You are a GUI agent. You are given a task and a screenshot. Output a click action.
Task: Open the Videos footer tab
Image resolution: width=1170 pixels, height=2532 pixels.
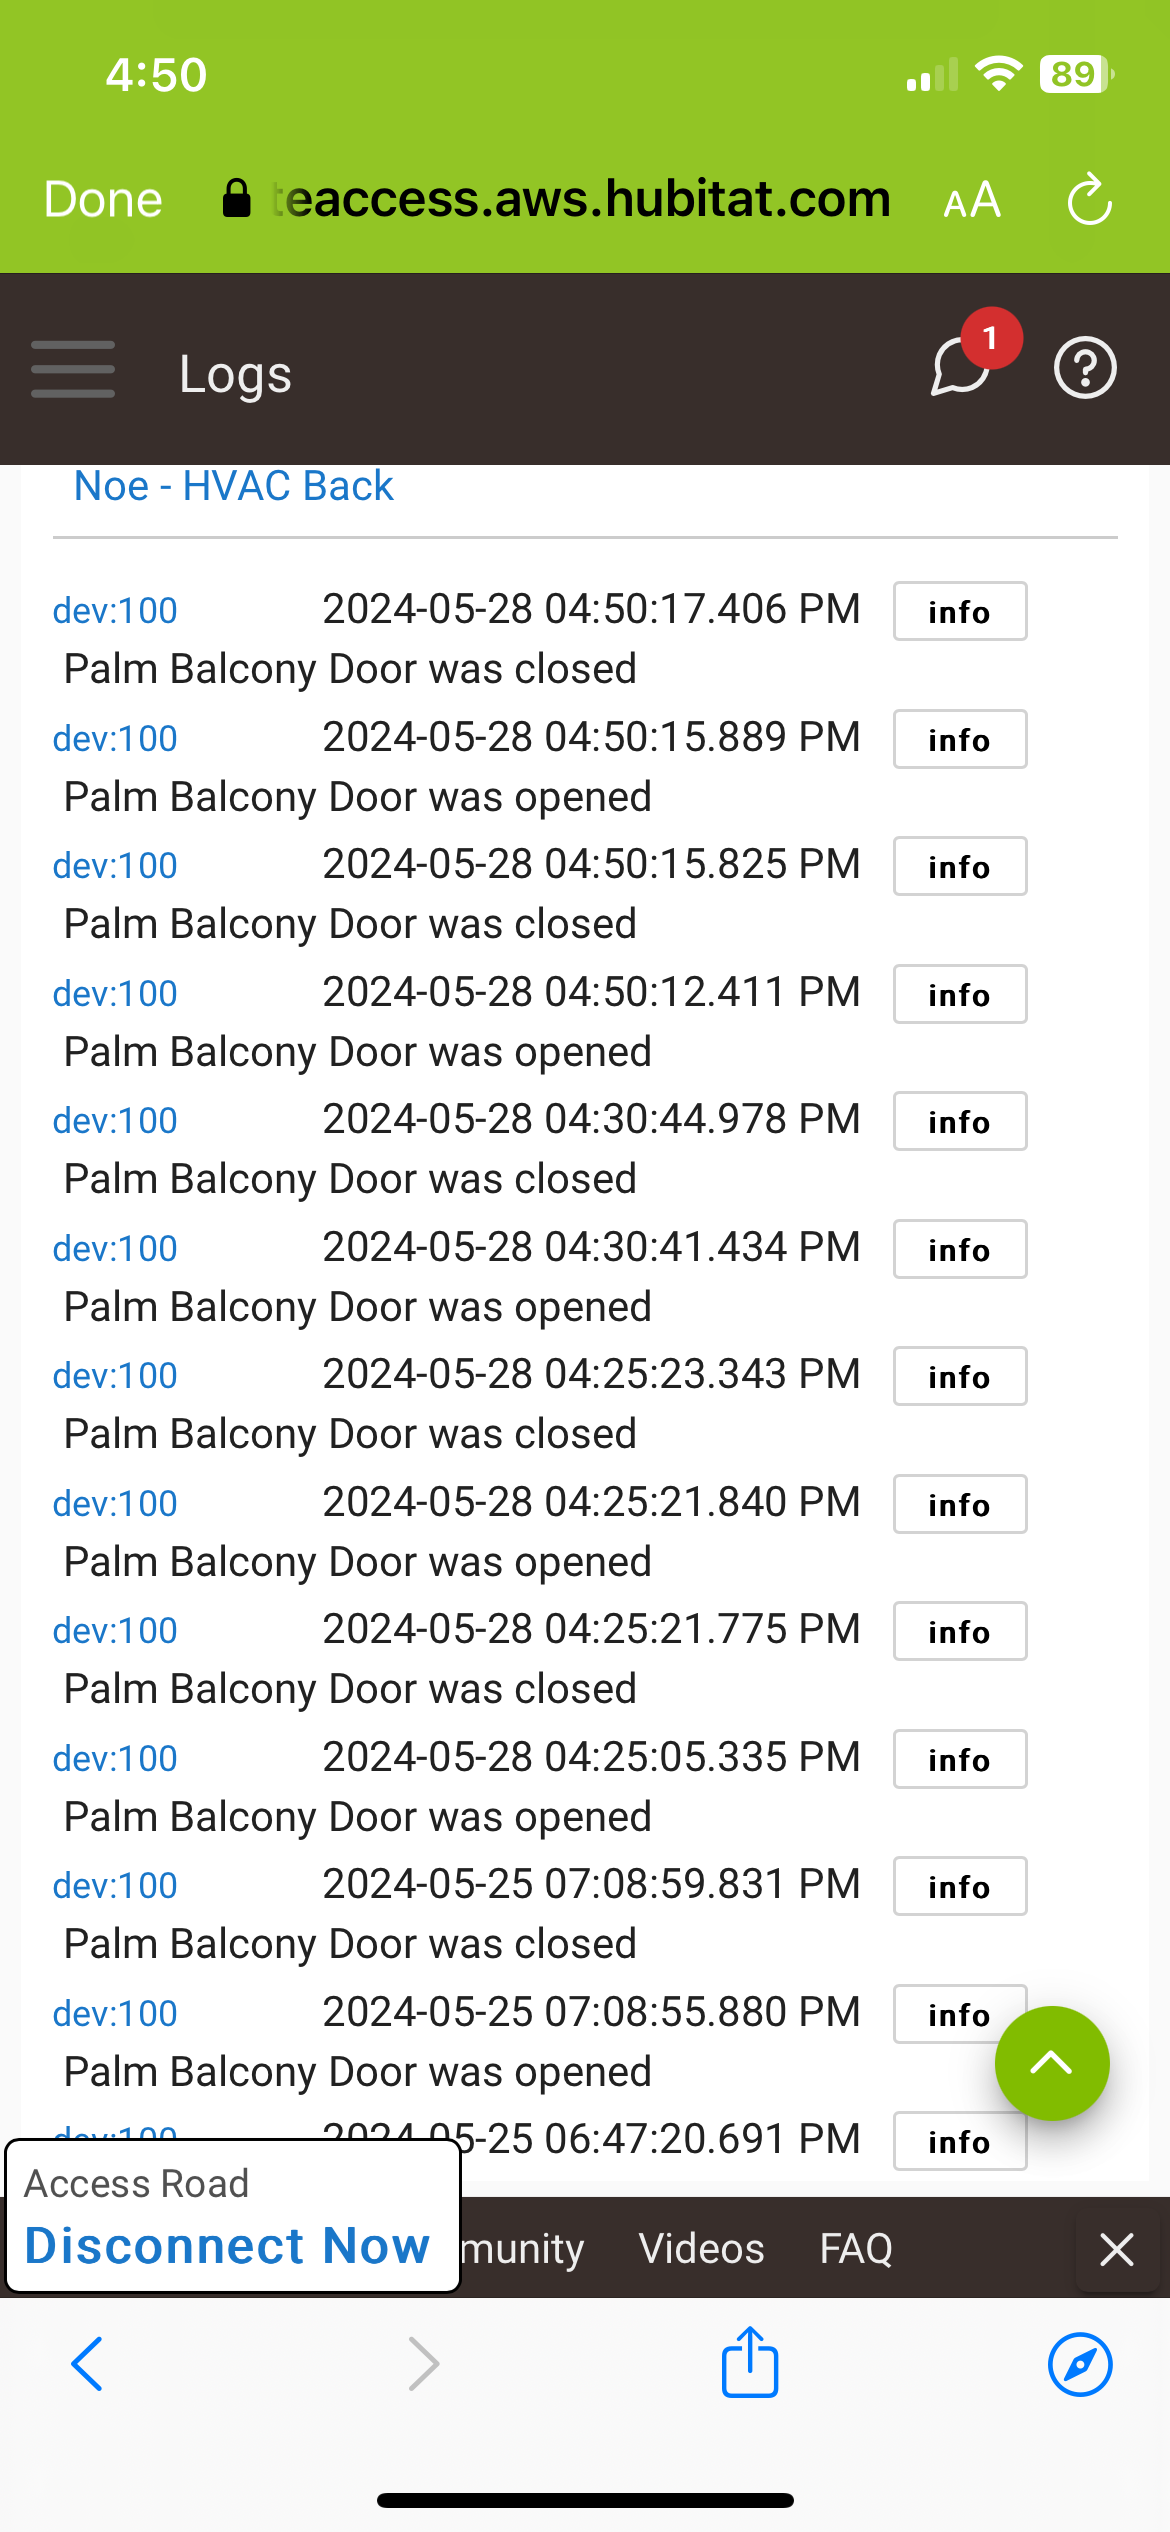click(x=701, y=2249)
